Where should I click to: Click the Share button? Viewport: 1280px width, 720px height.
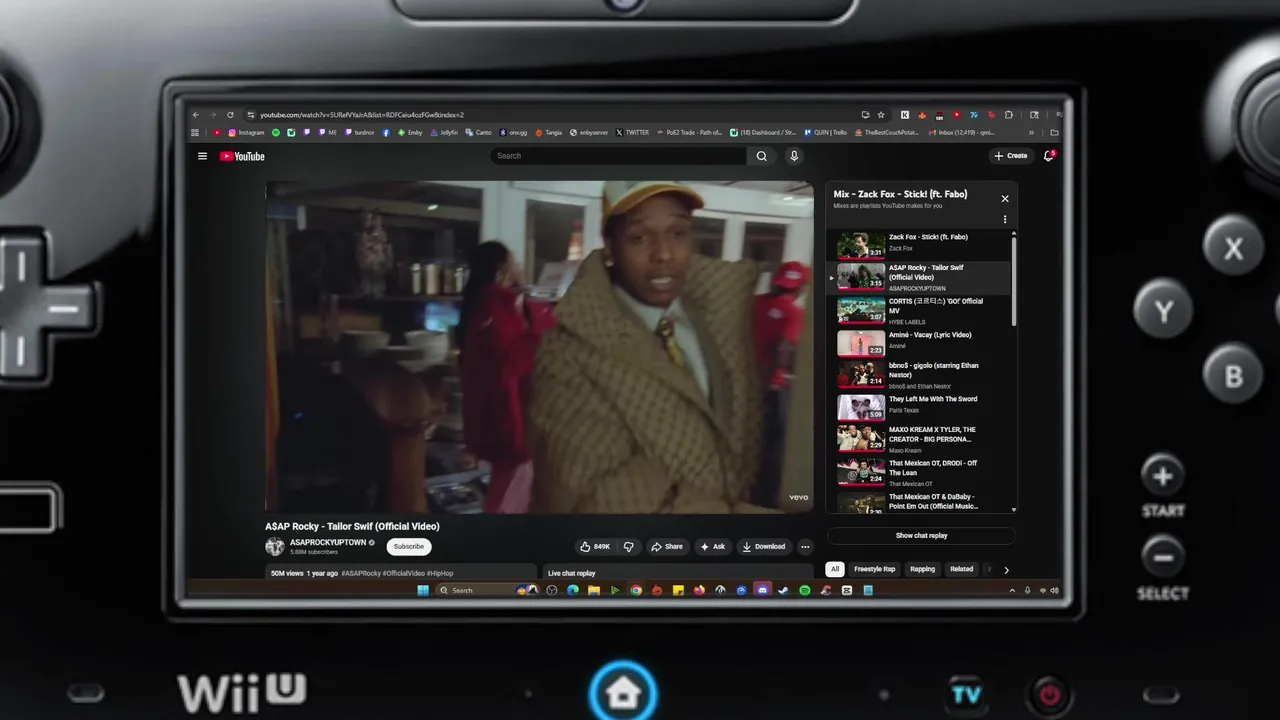pos(667,547)
